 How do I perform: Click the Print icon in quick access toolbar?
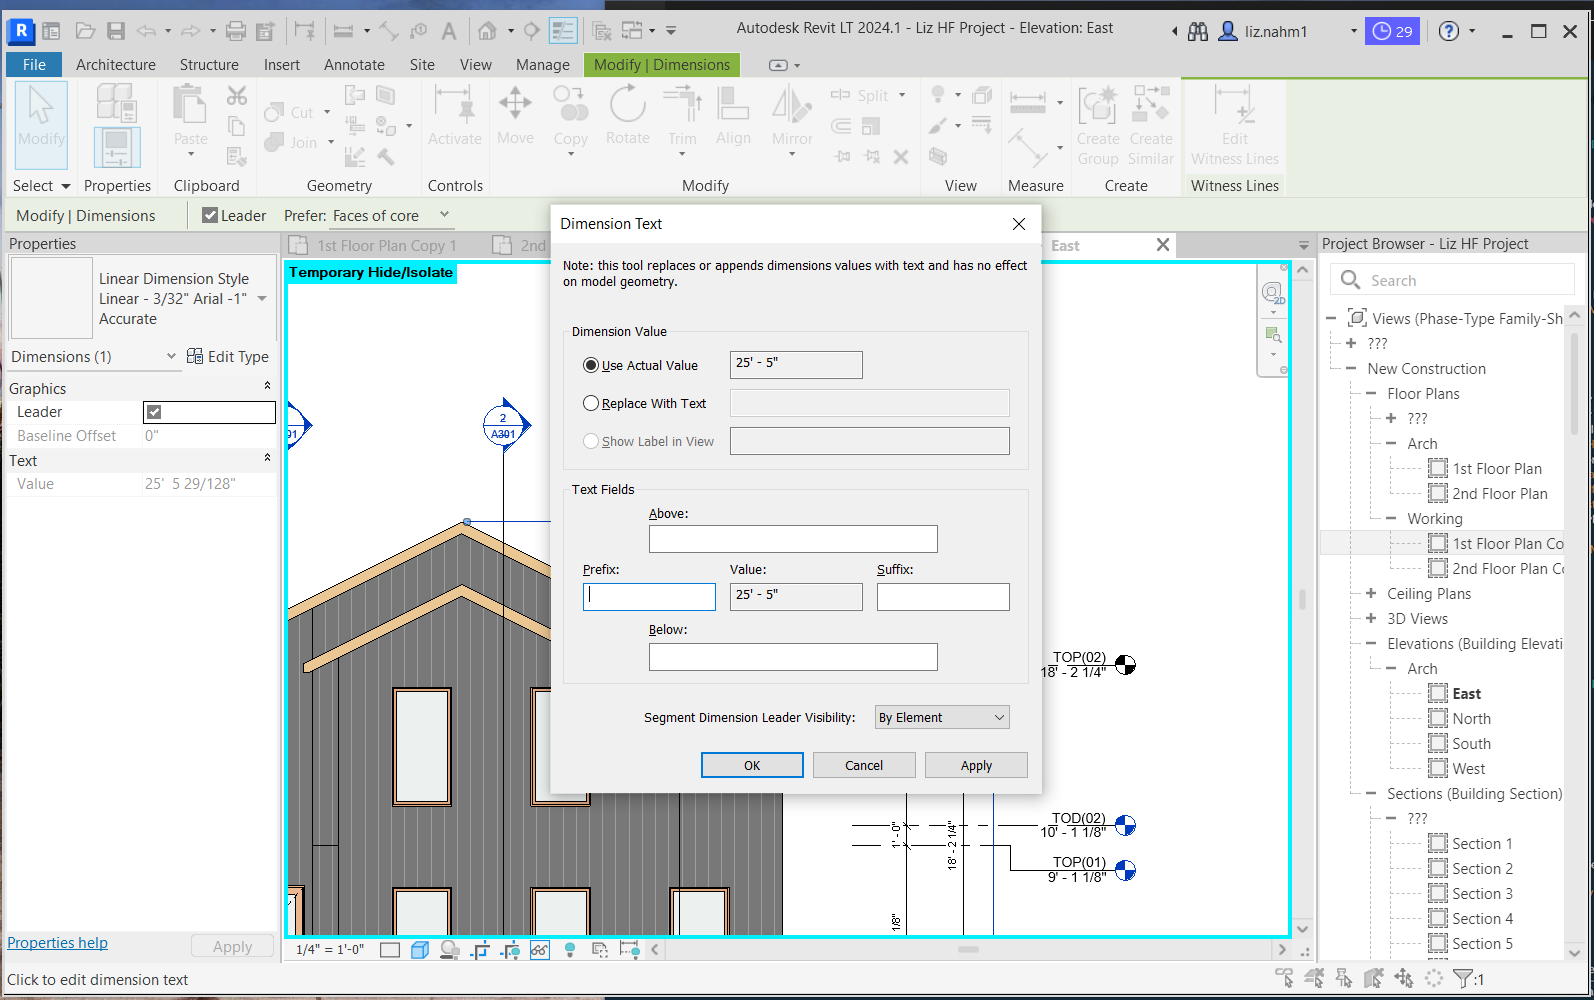236,31
